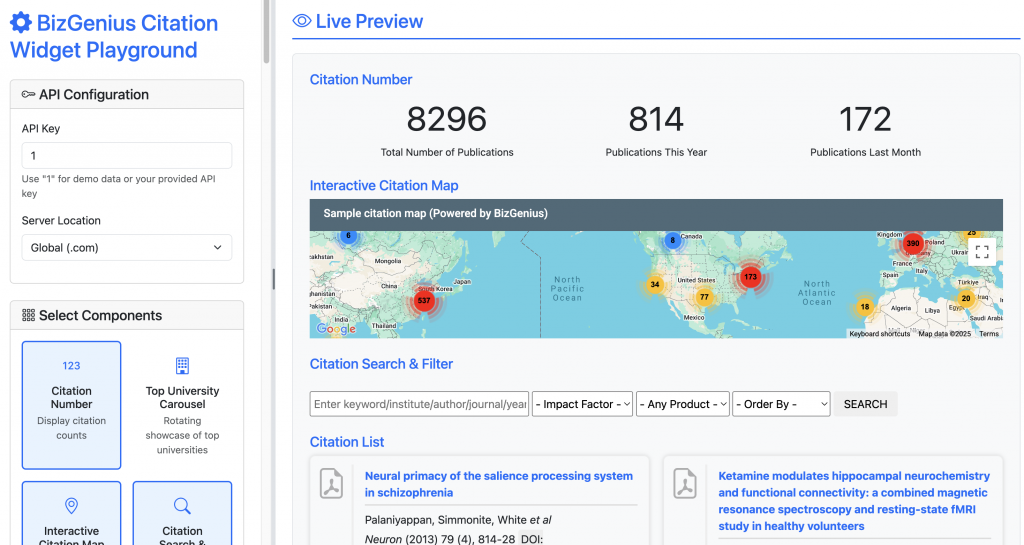Click the eye icon beside Live Preview
The width and height of the screenshot is (1024, 545).
[302, 22]
